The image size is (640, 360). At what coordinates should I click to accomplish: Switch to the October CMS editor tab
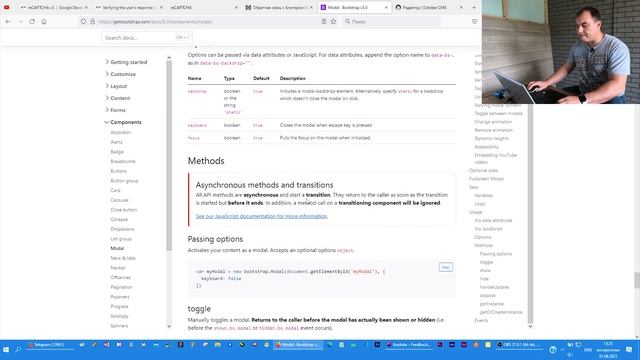[429, 7]
